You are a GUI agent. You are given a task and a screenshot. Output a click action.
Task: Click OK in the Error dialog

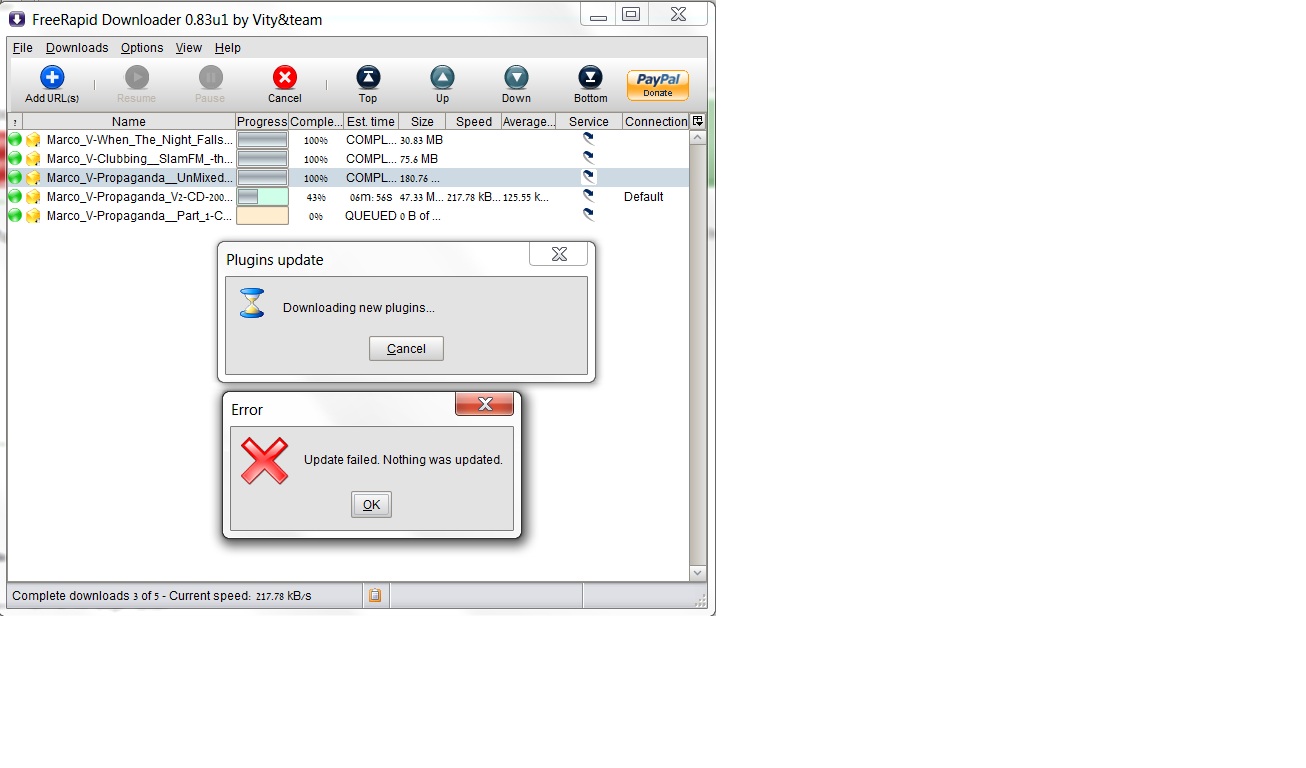click(371, 505)
